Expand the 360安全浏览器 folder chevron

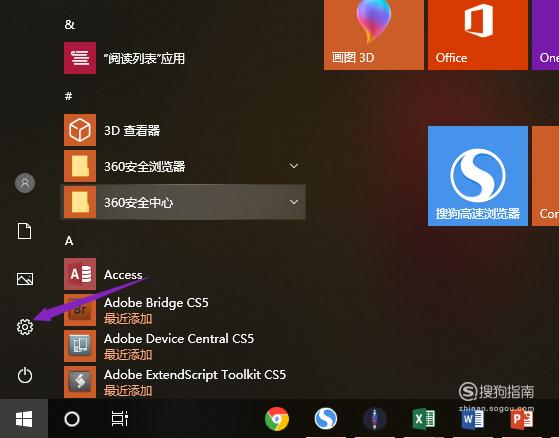(294, 166)
